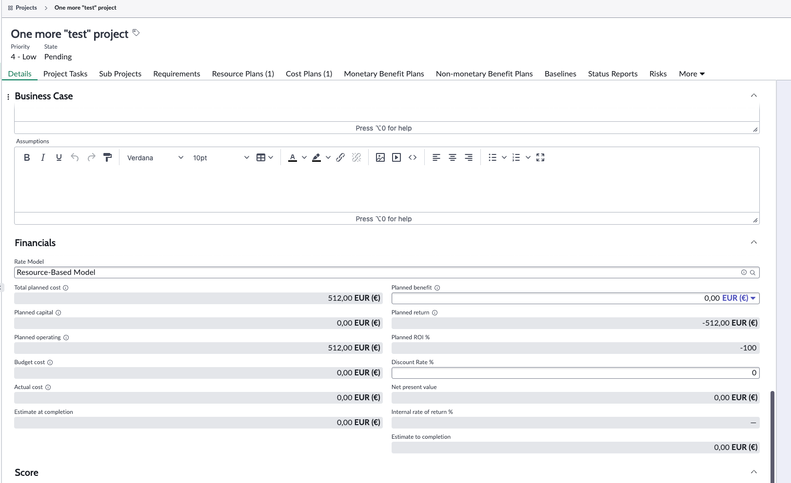
Task: Click the tag icon beside project title
Action: click(136, 33)
